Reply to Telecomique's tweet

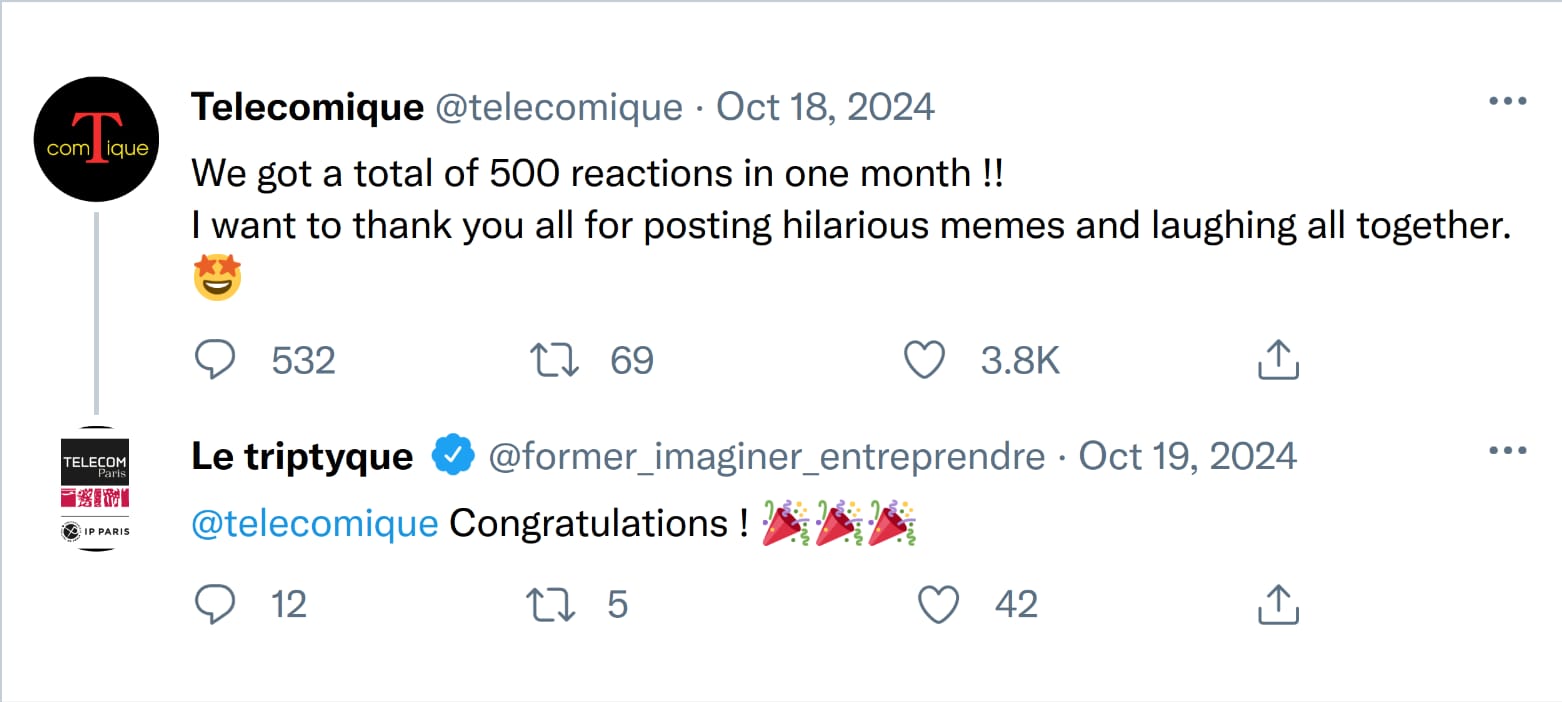click(214, 360)
